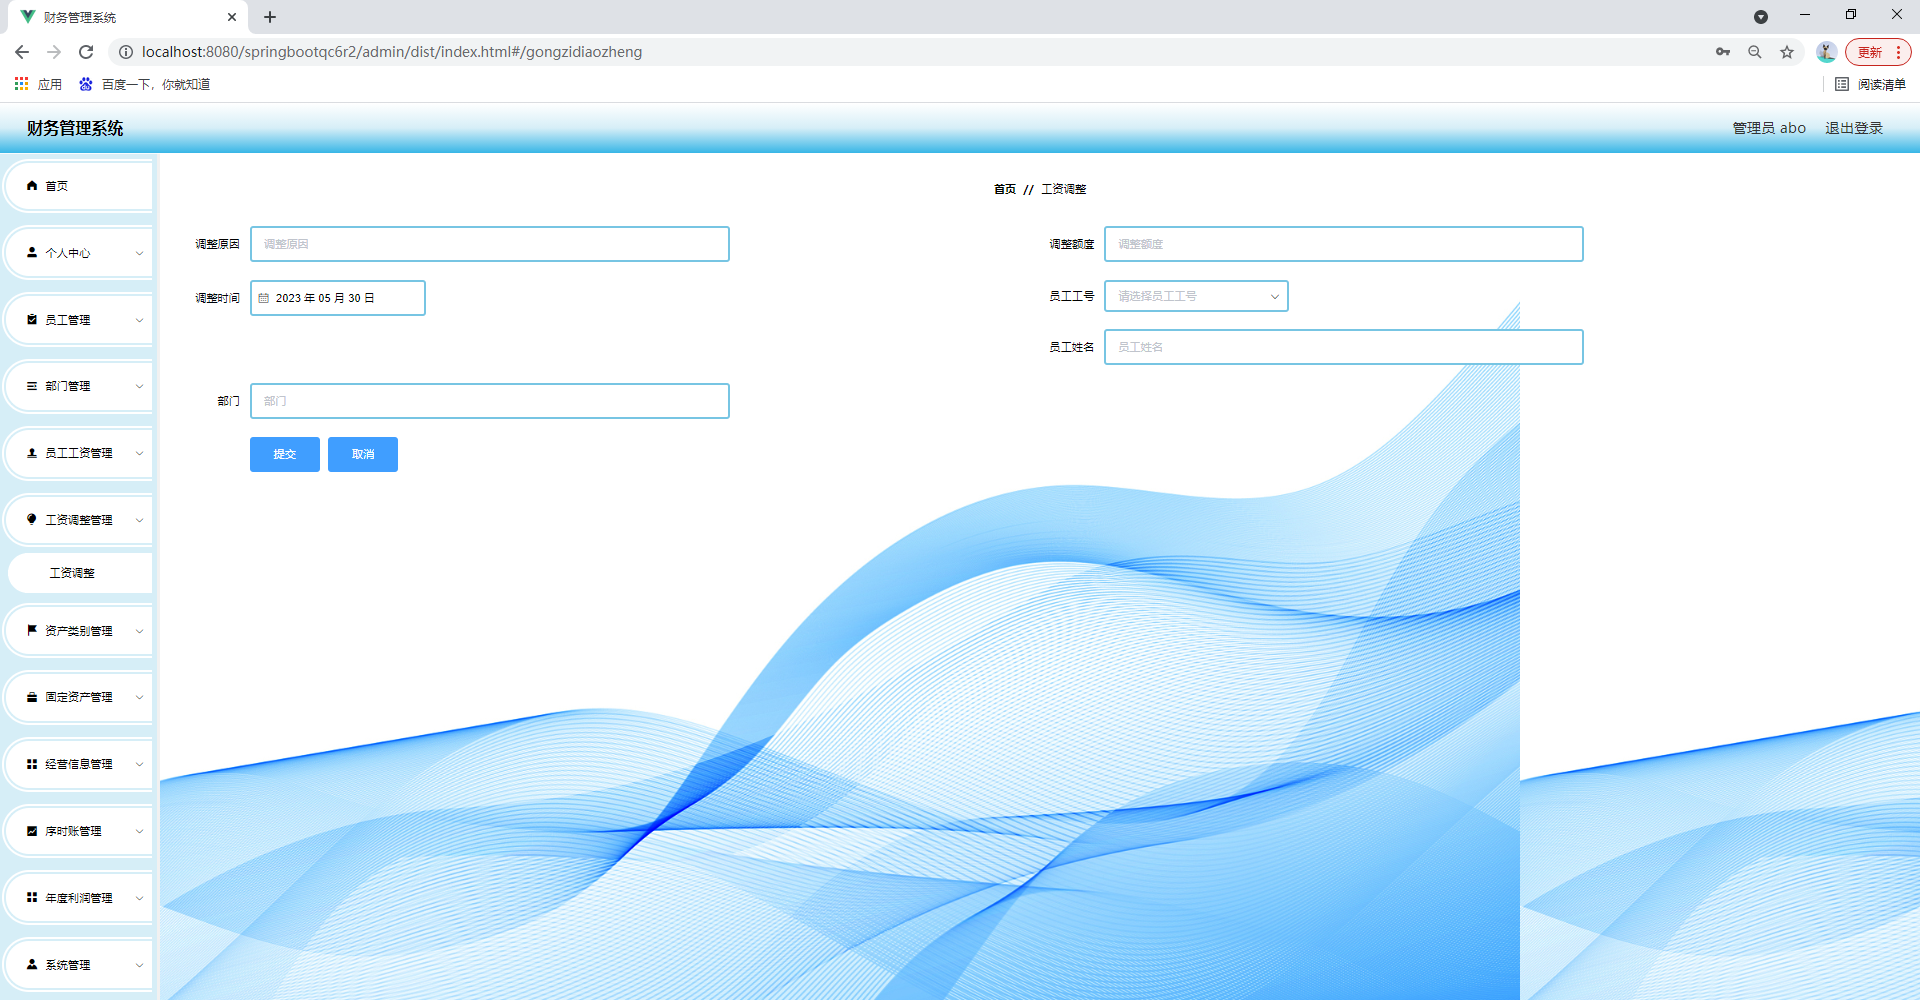The image size is (1920, 1000).
Task: Click the calendar icon in 调整时间 field
Action: tap(264, 298)
